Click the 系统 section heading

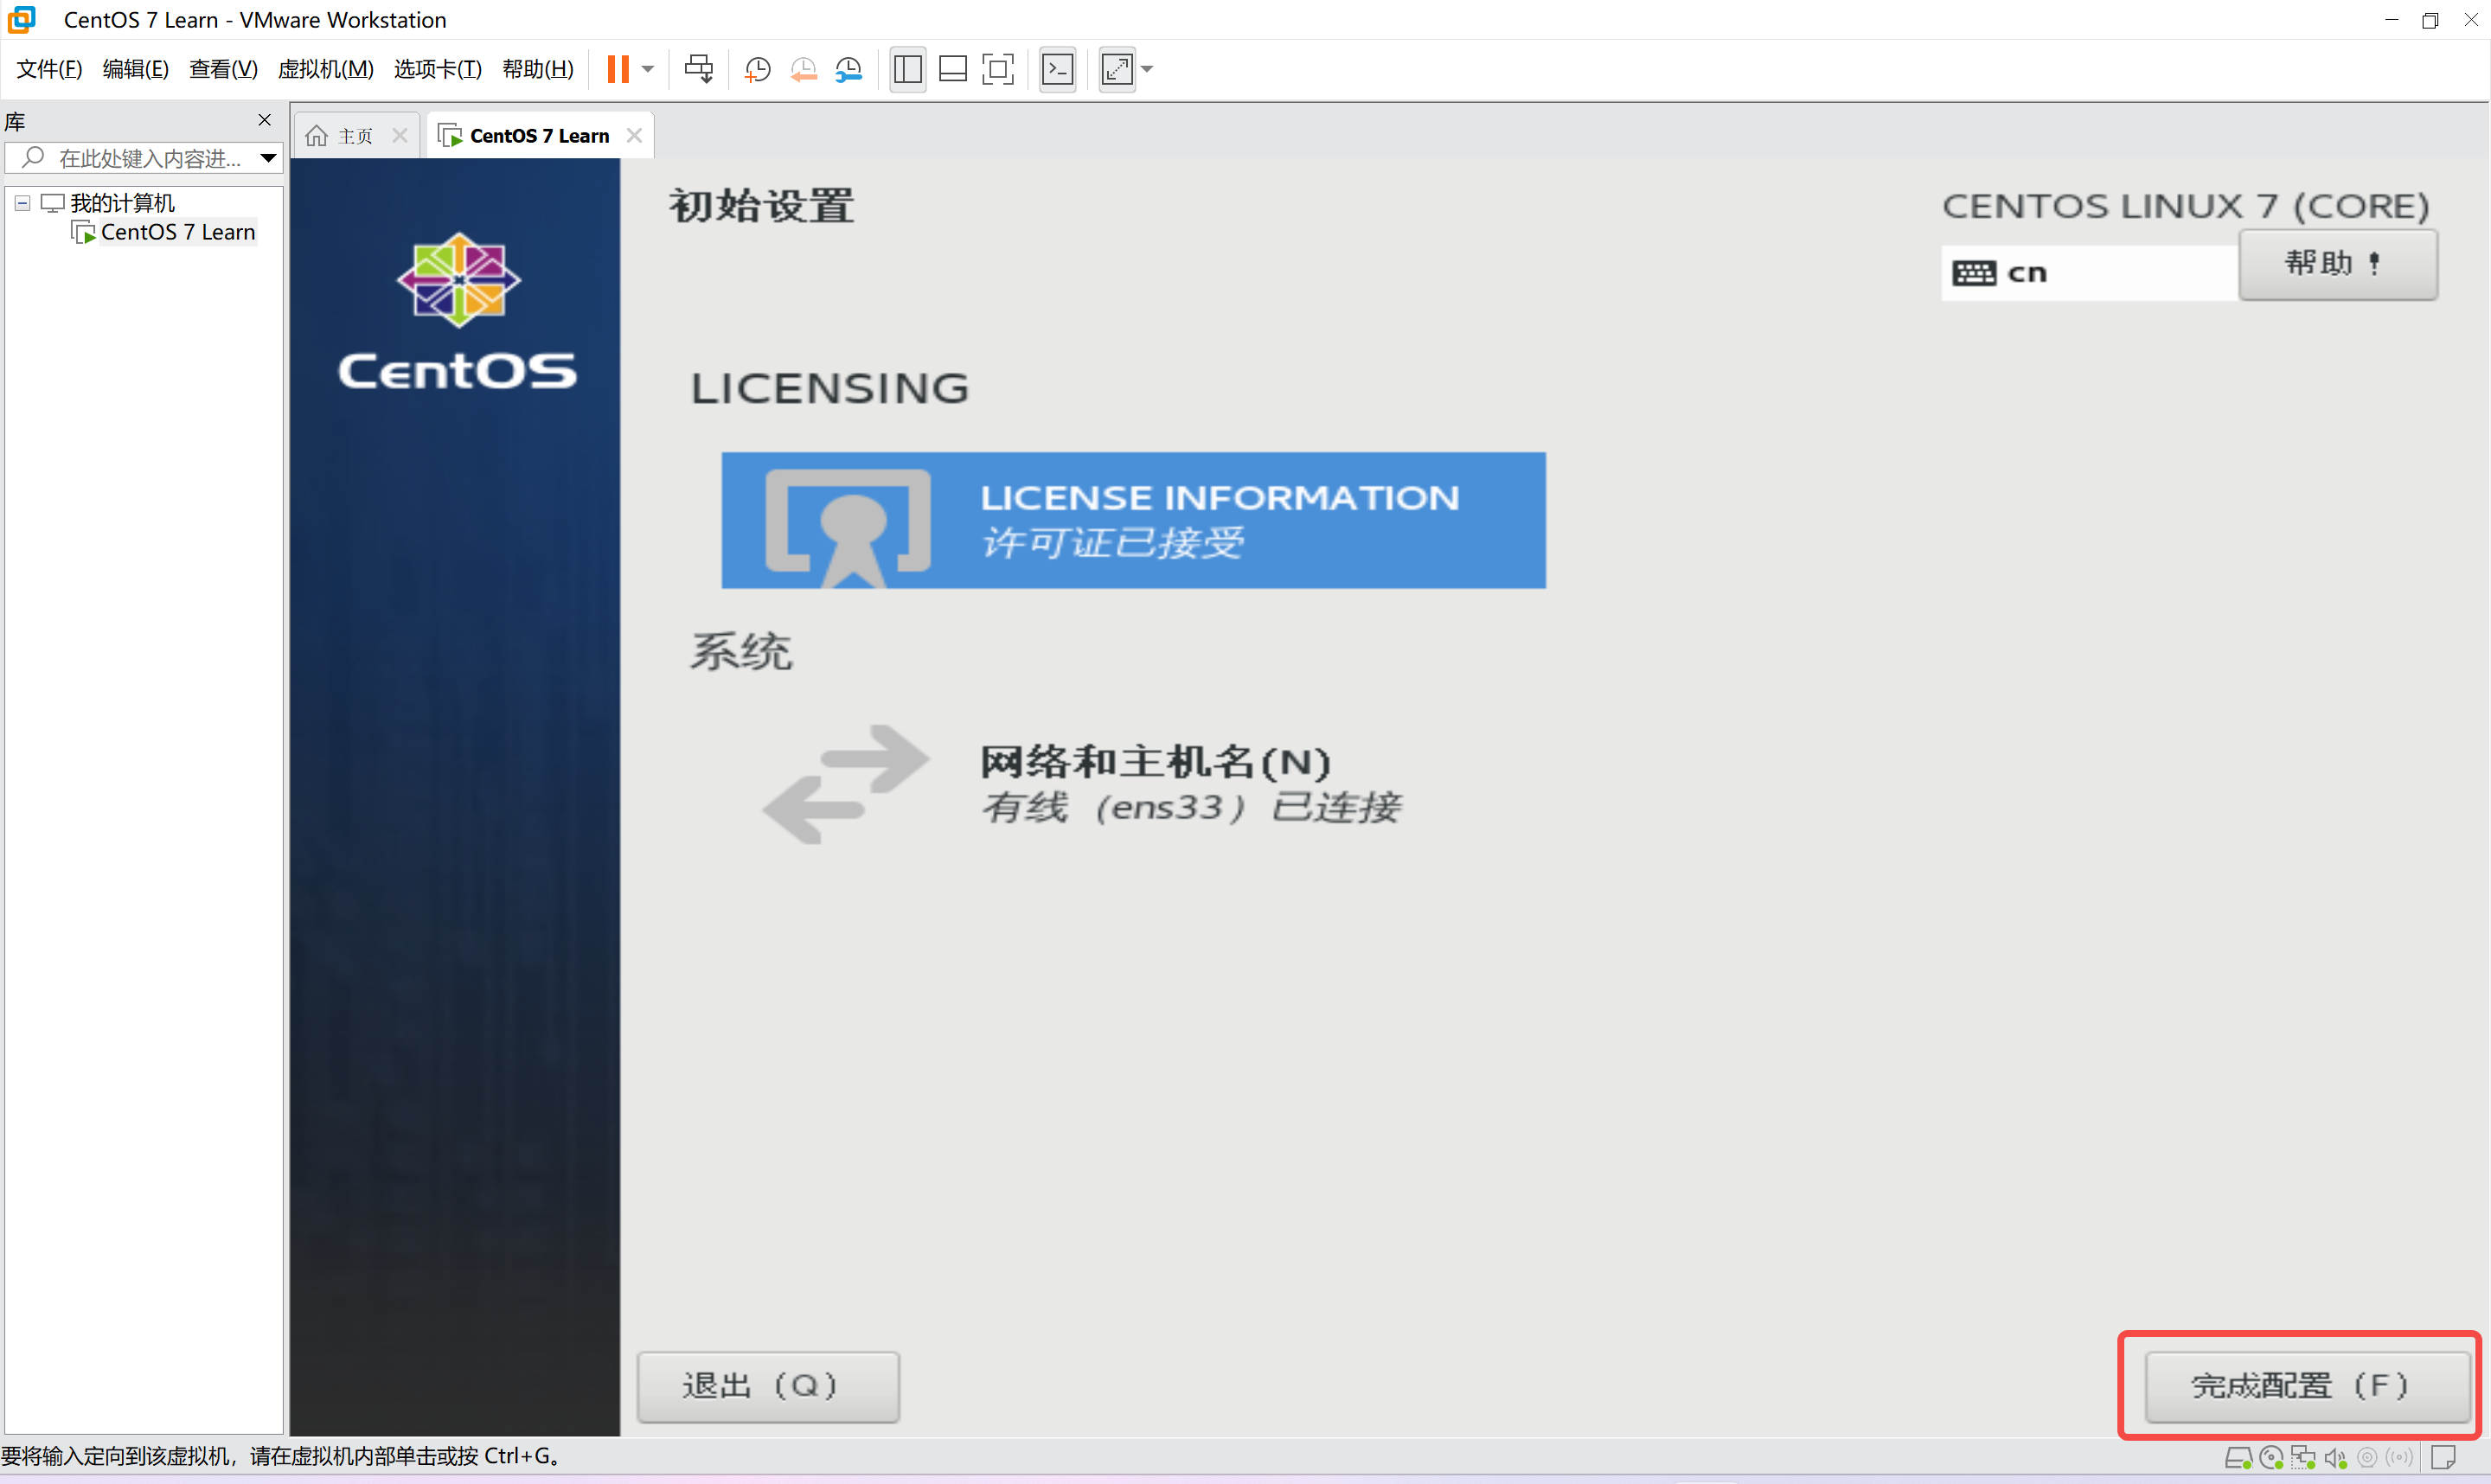(x=741, y=652)
